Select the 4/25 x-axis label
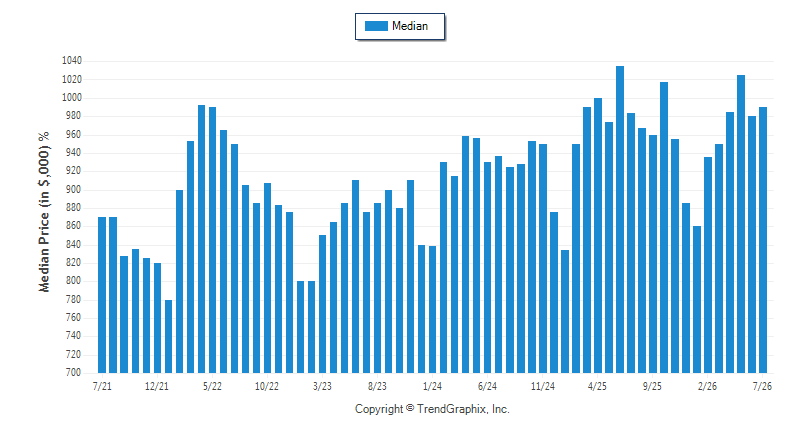Screen dimensions: 800x434 click(x=597, y=386)
